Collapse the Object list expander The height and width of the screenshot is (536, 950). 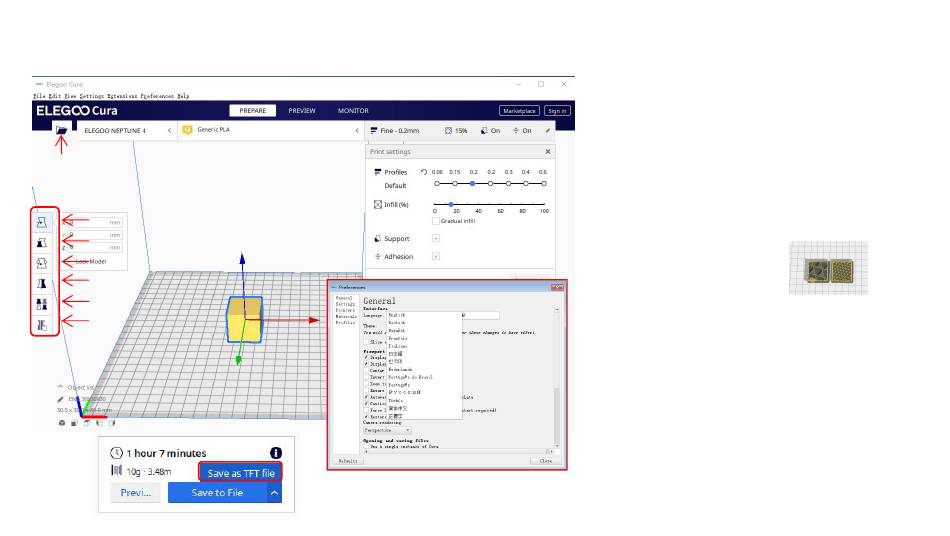click(60, 387)
